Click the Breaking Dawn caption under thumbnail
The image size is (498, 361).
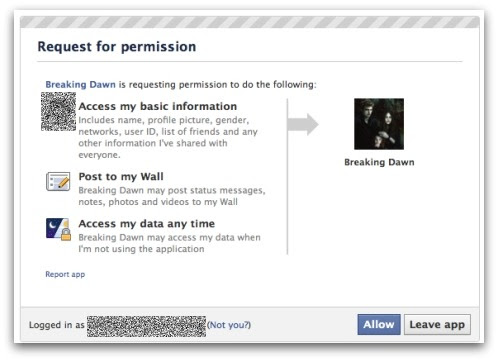[x=379, y=162]
